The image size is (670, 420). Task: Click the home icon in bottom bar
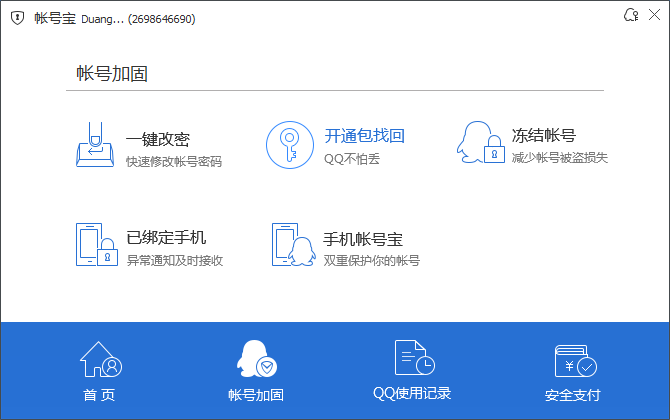(x=101, y=359)
